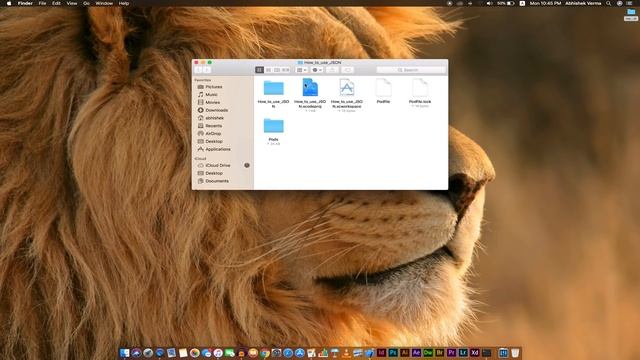This screenshot has height=360, width=640.
Task: Switch Finder to column view
Action: point(277,70)
